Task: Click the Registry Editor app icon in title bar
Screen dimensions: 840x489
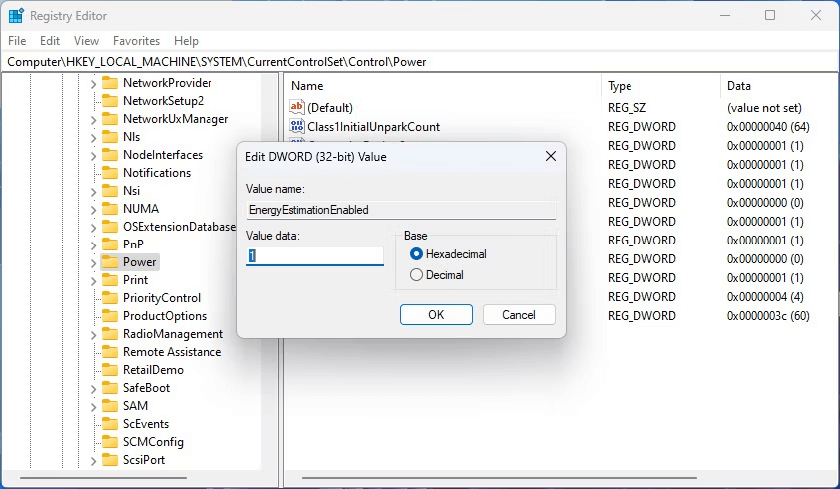Action: [16, 16]
